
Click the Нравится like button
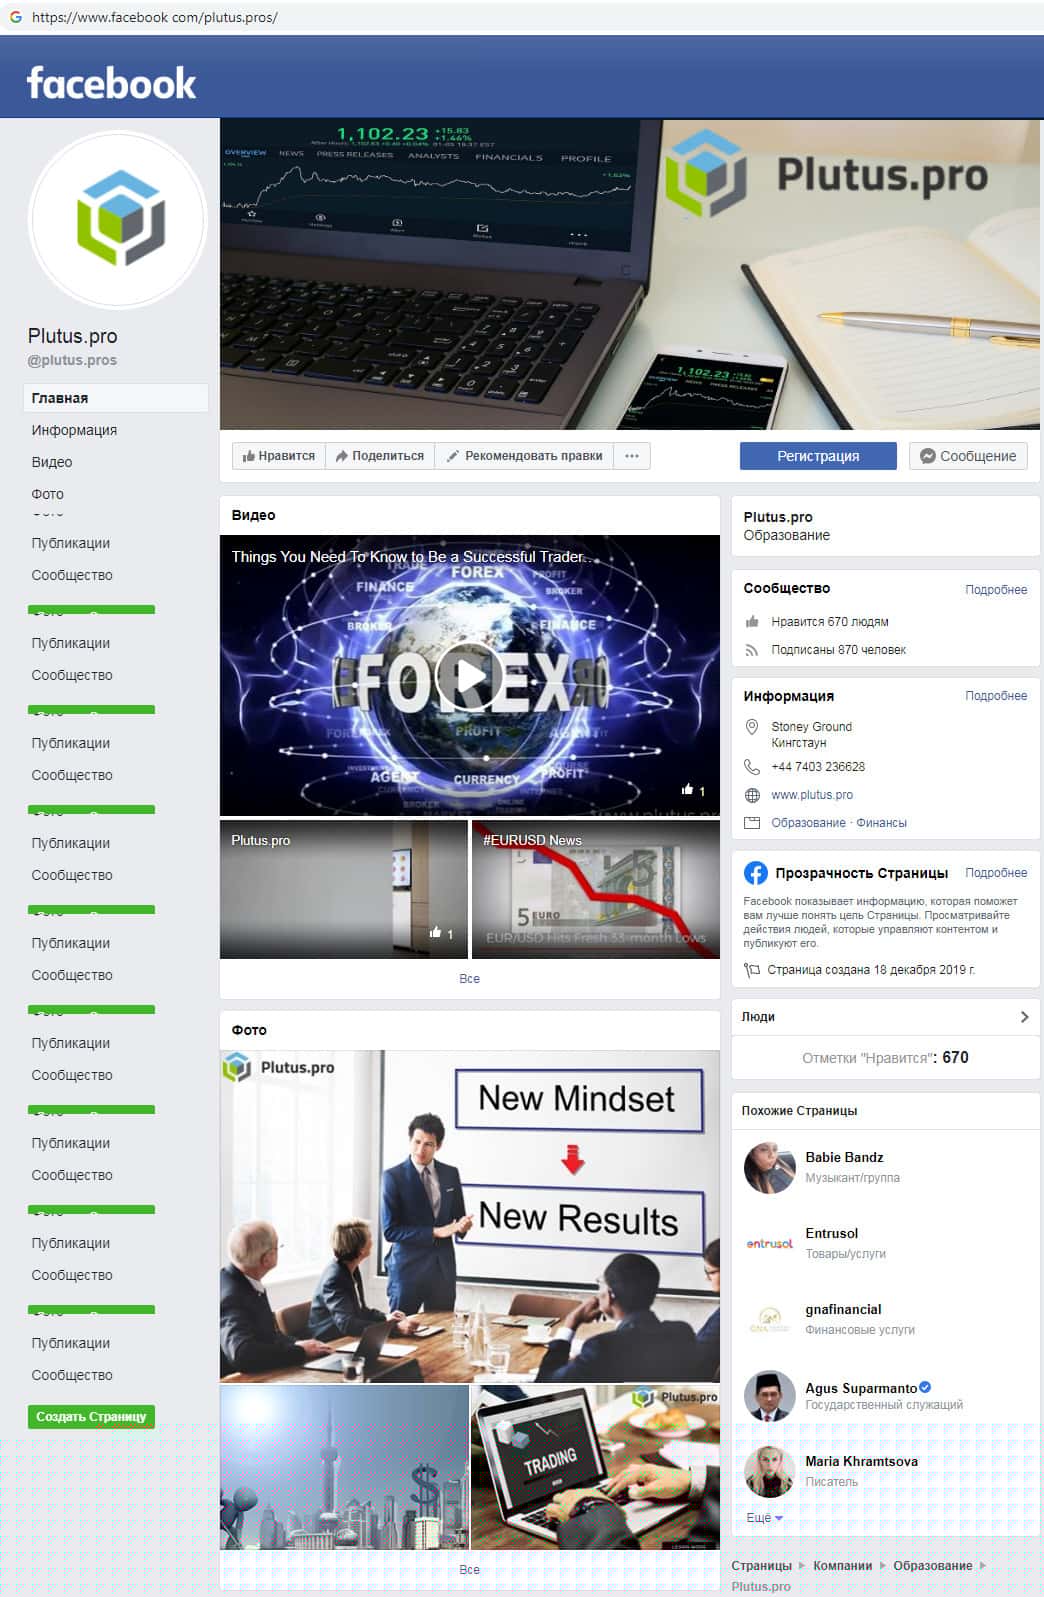point(279,456)
